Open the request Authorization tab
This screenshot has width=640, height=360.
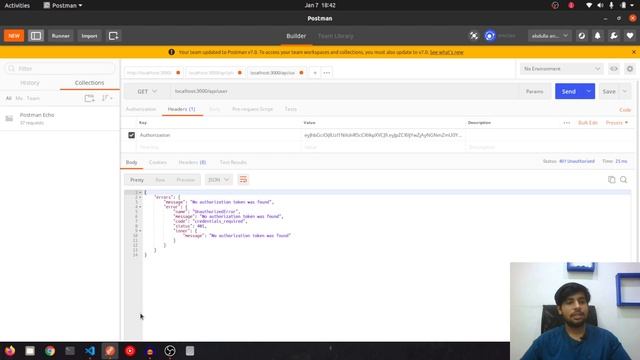point(141,109)
